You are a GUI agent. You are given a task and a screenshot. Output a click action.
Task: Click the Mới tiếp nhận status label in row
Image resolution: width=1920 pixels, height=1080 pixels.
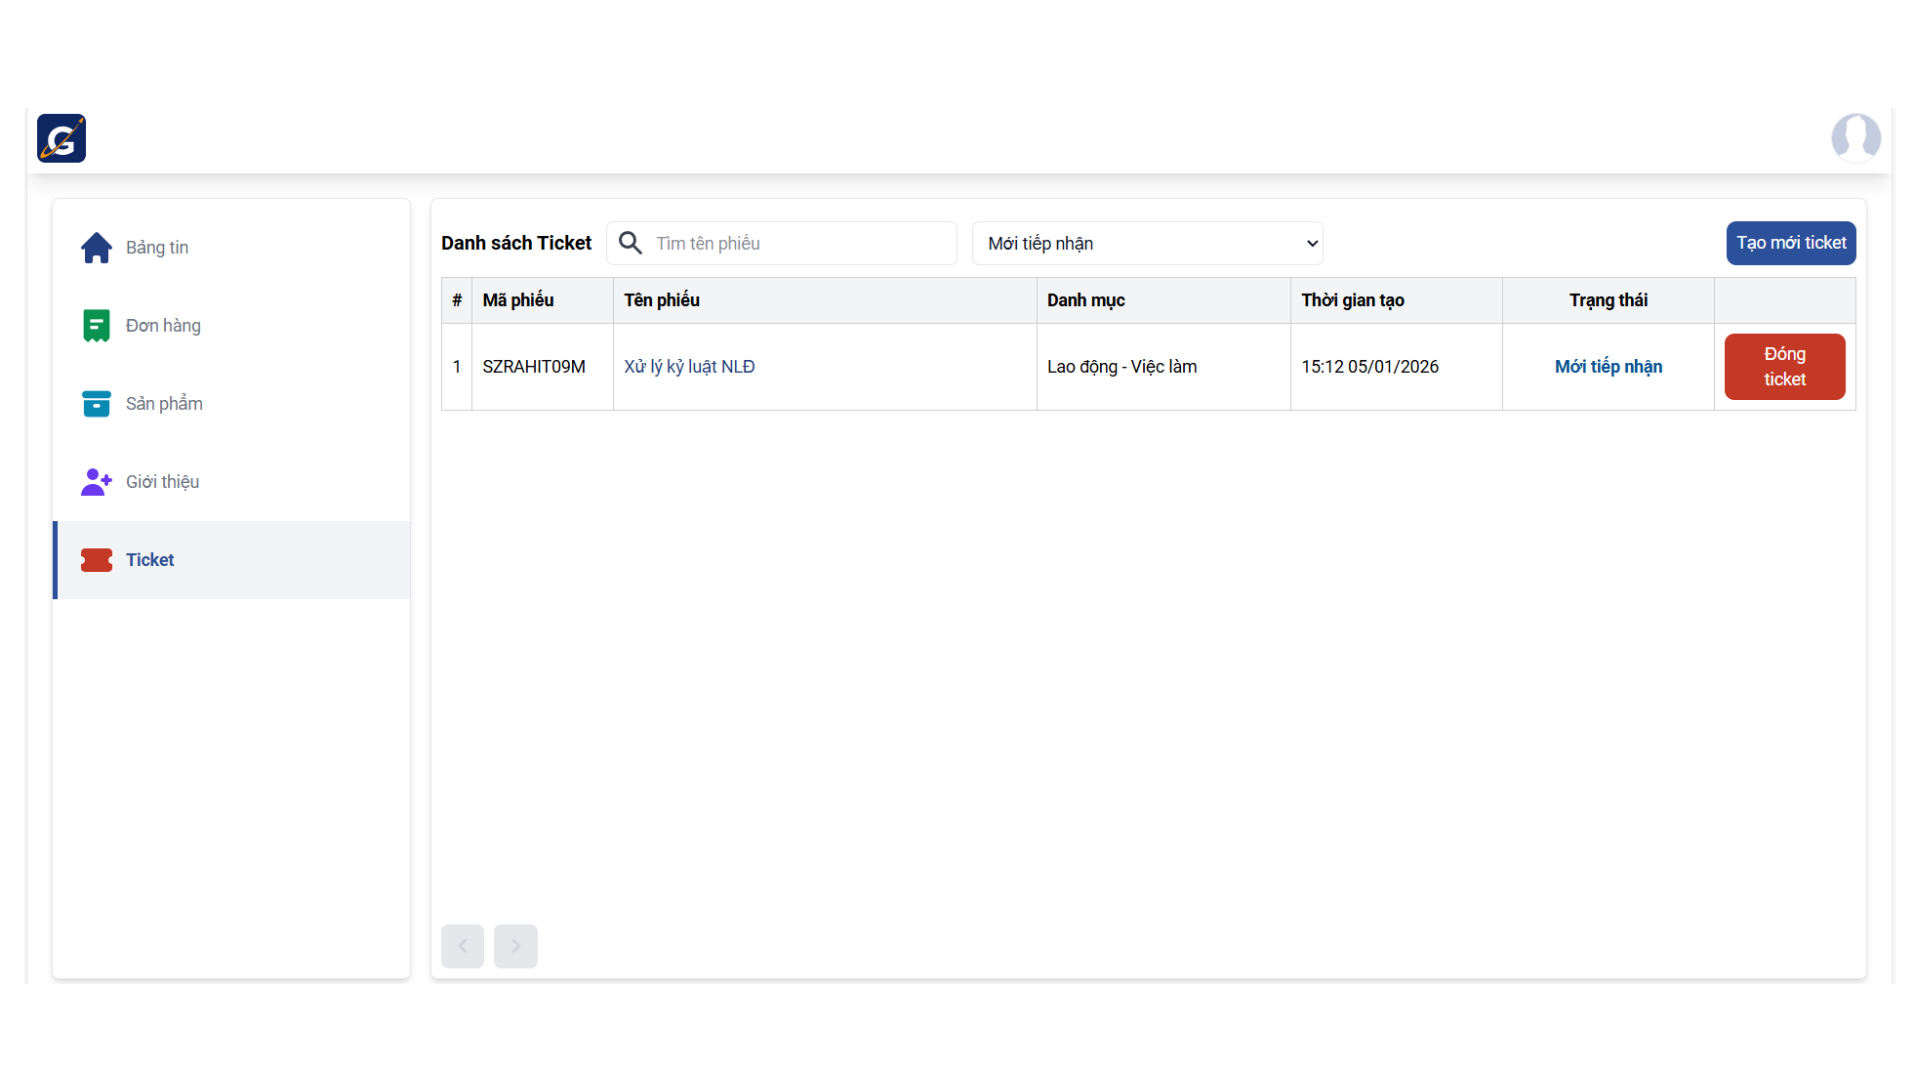tap(1607, 367)
